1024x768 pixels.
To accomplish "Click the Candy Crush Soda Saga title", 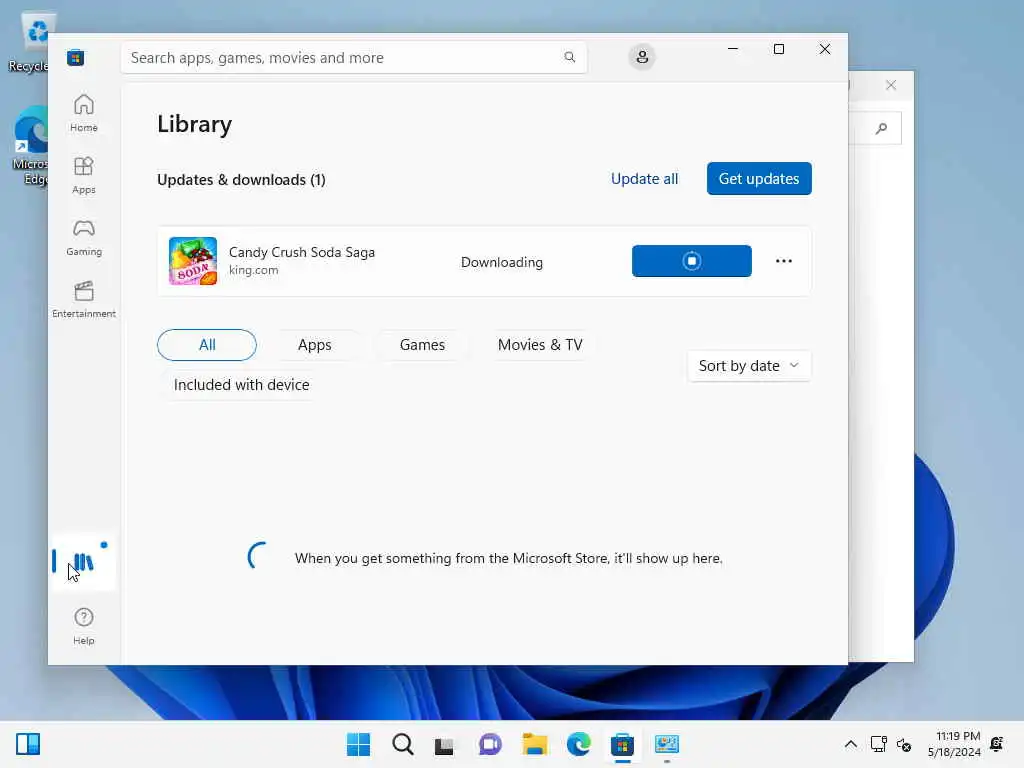I will 302,252.
